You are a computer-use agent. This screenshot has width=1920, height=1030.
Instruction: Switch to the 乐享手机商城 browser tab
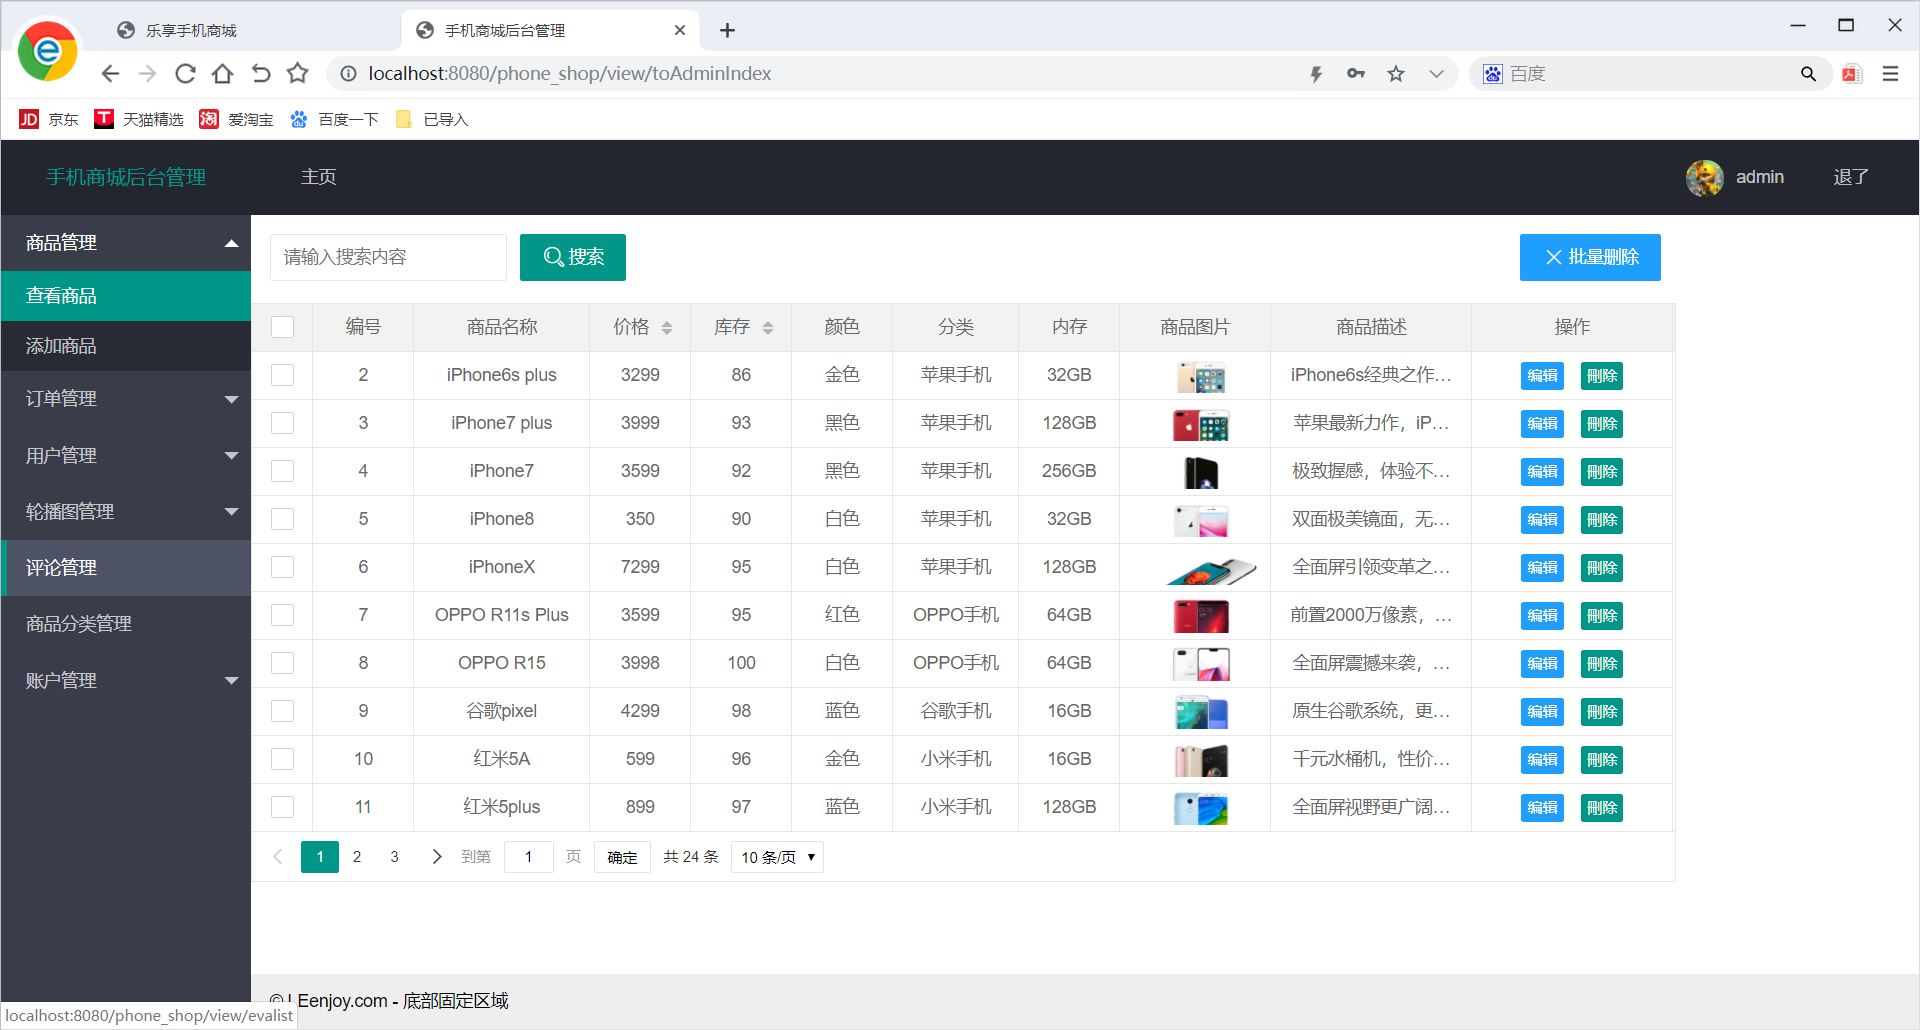[190, 30]
